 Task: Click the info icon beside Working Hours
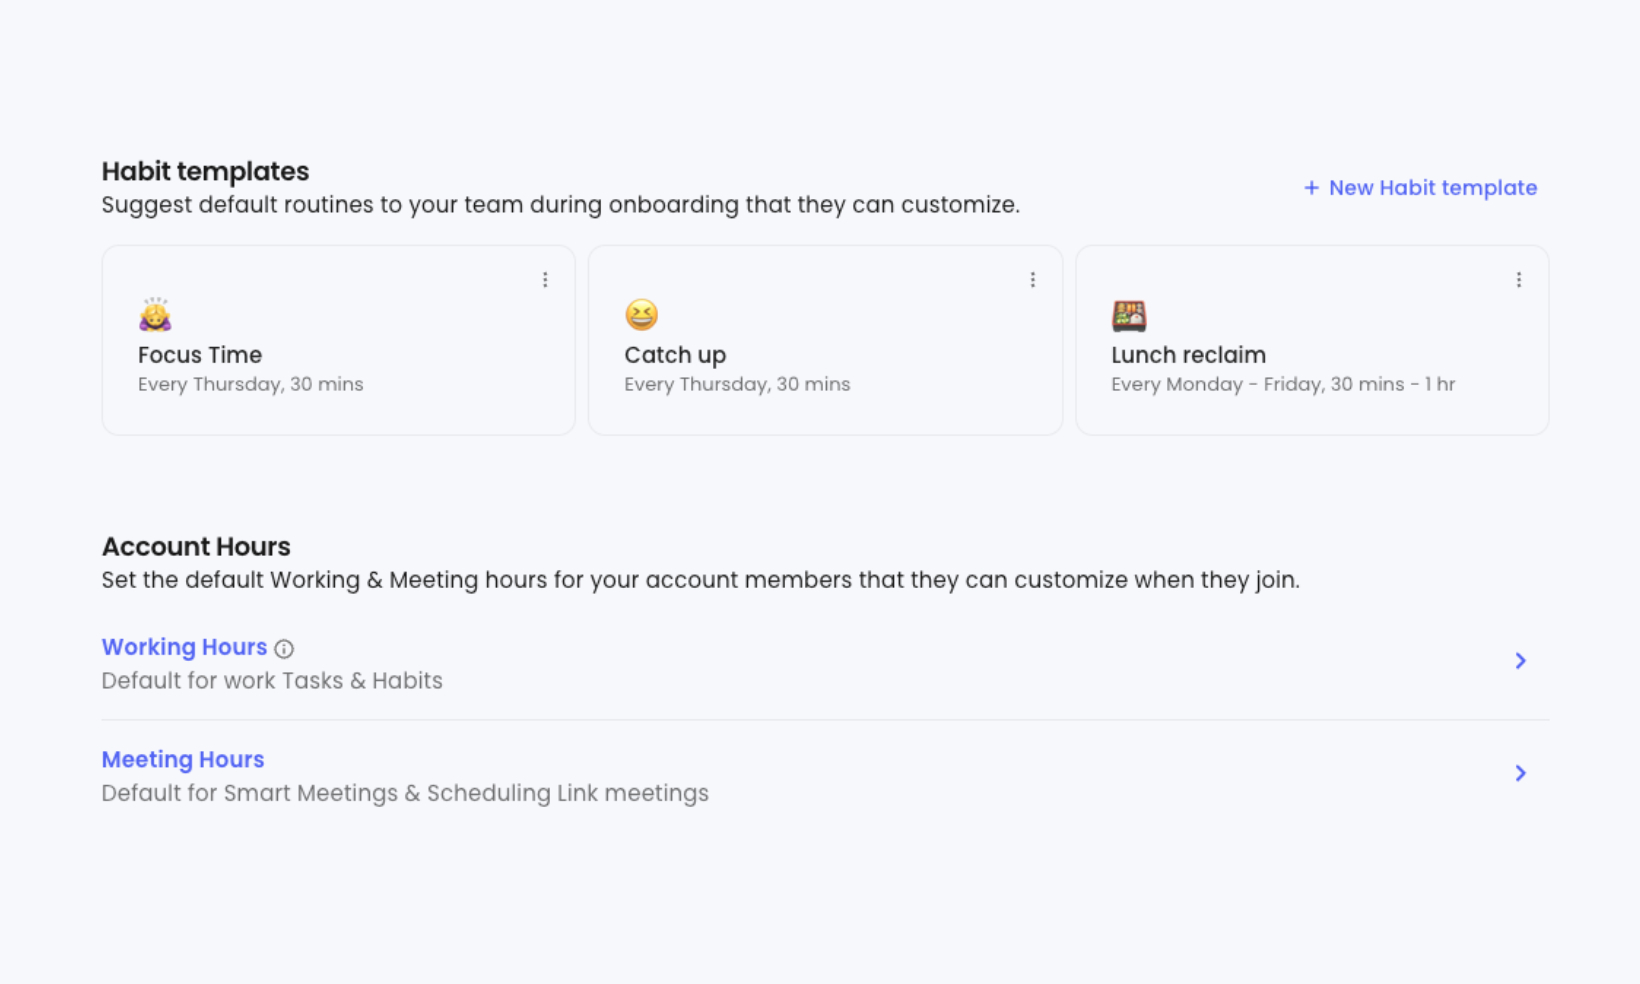coord(284,649)
